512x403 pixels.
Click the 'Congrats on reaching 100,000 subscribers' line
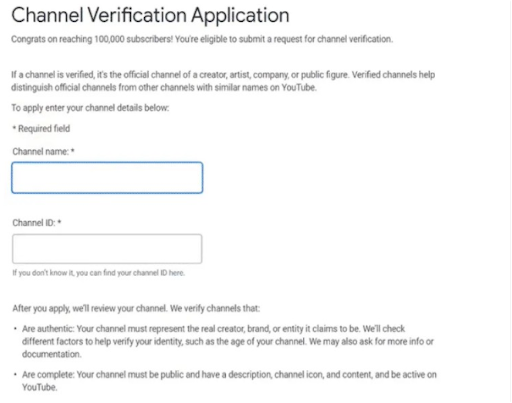202,39
